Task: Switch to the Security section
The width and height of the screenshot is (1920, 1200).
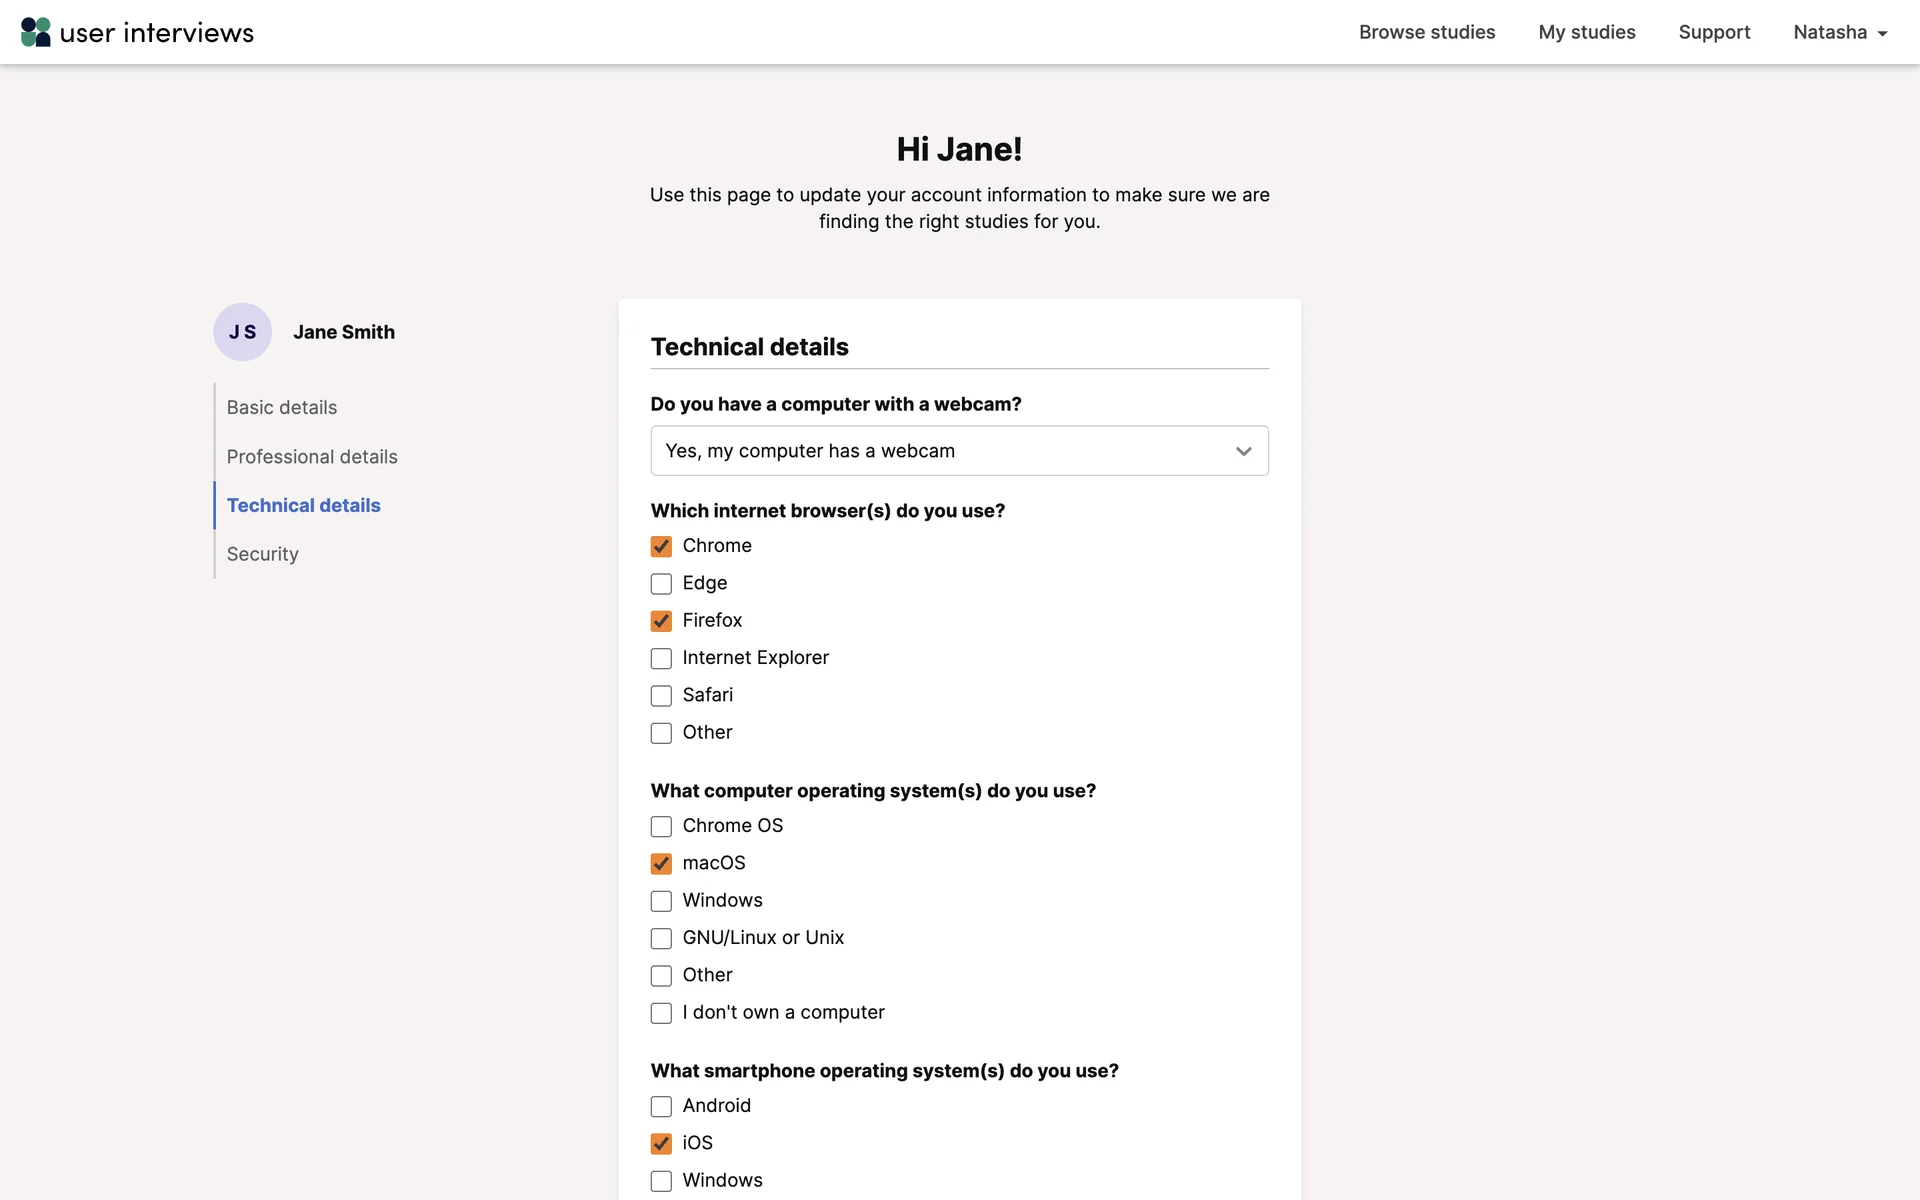Action: (263, 554)
